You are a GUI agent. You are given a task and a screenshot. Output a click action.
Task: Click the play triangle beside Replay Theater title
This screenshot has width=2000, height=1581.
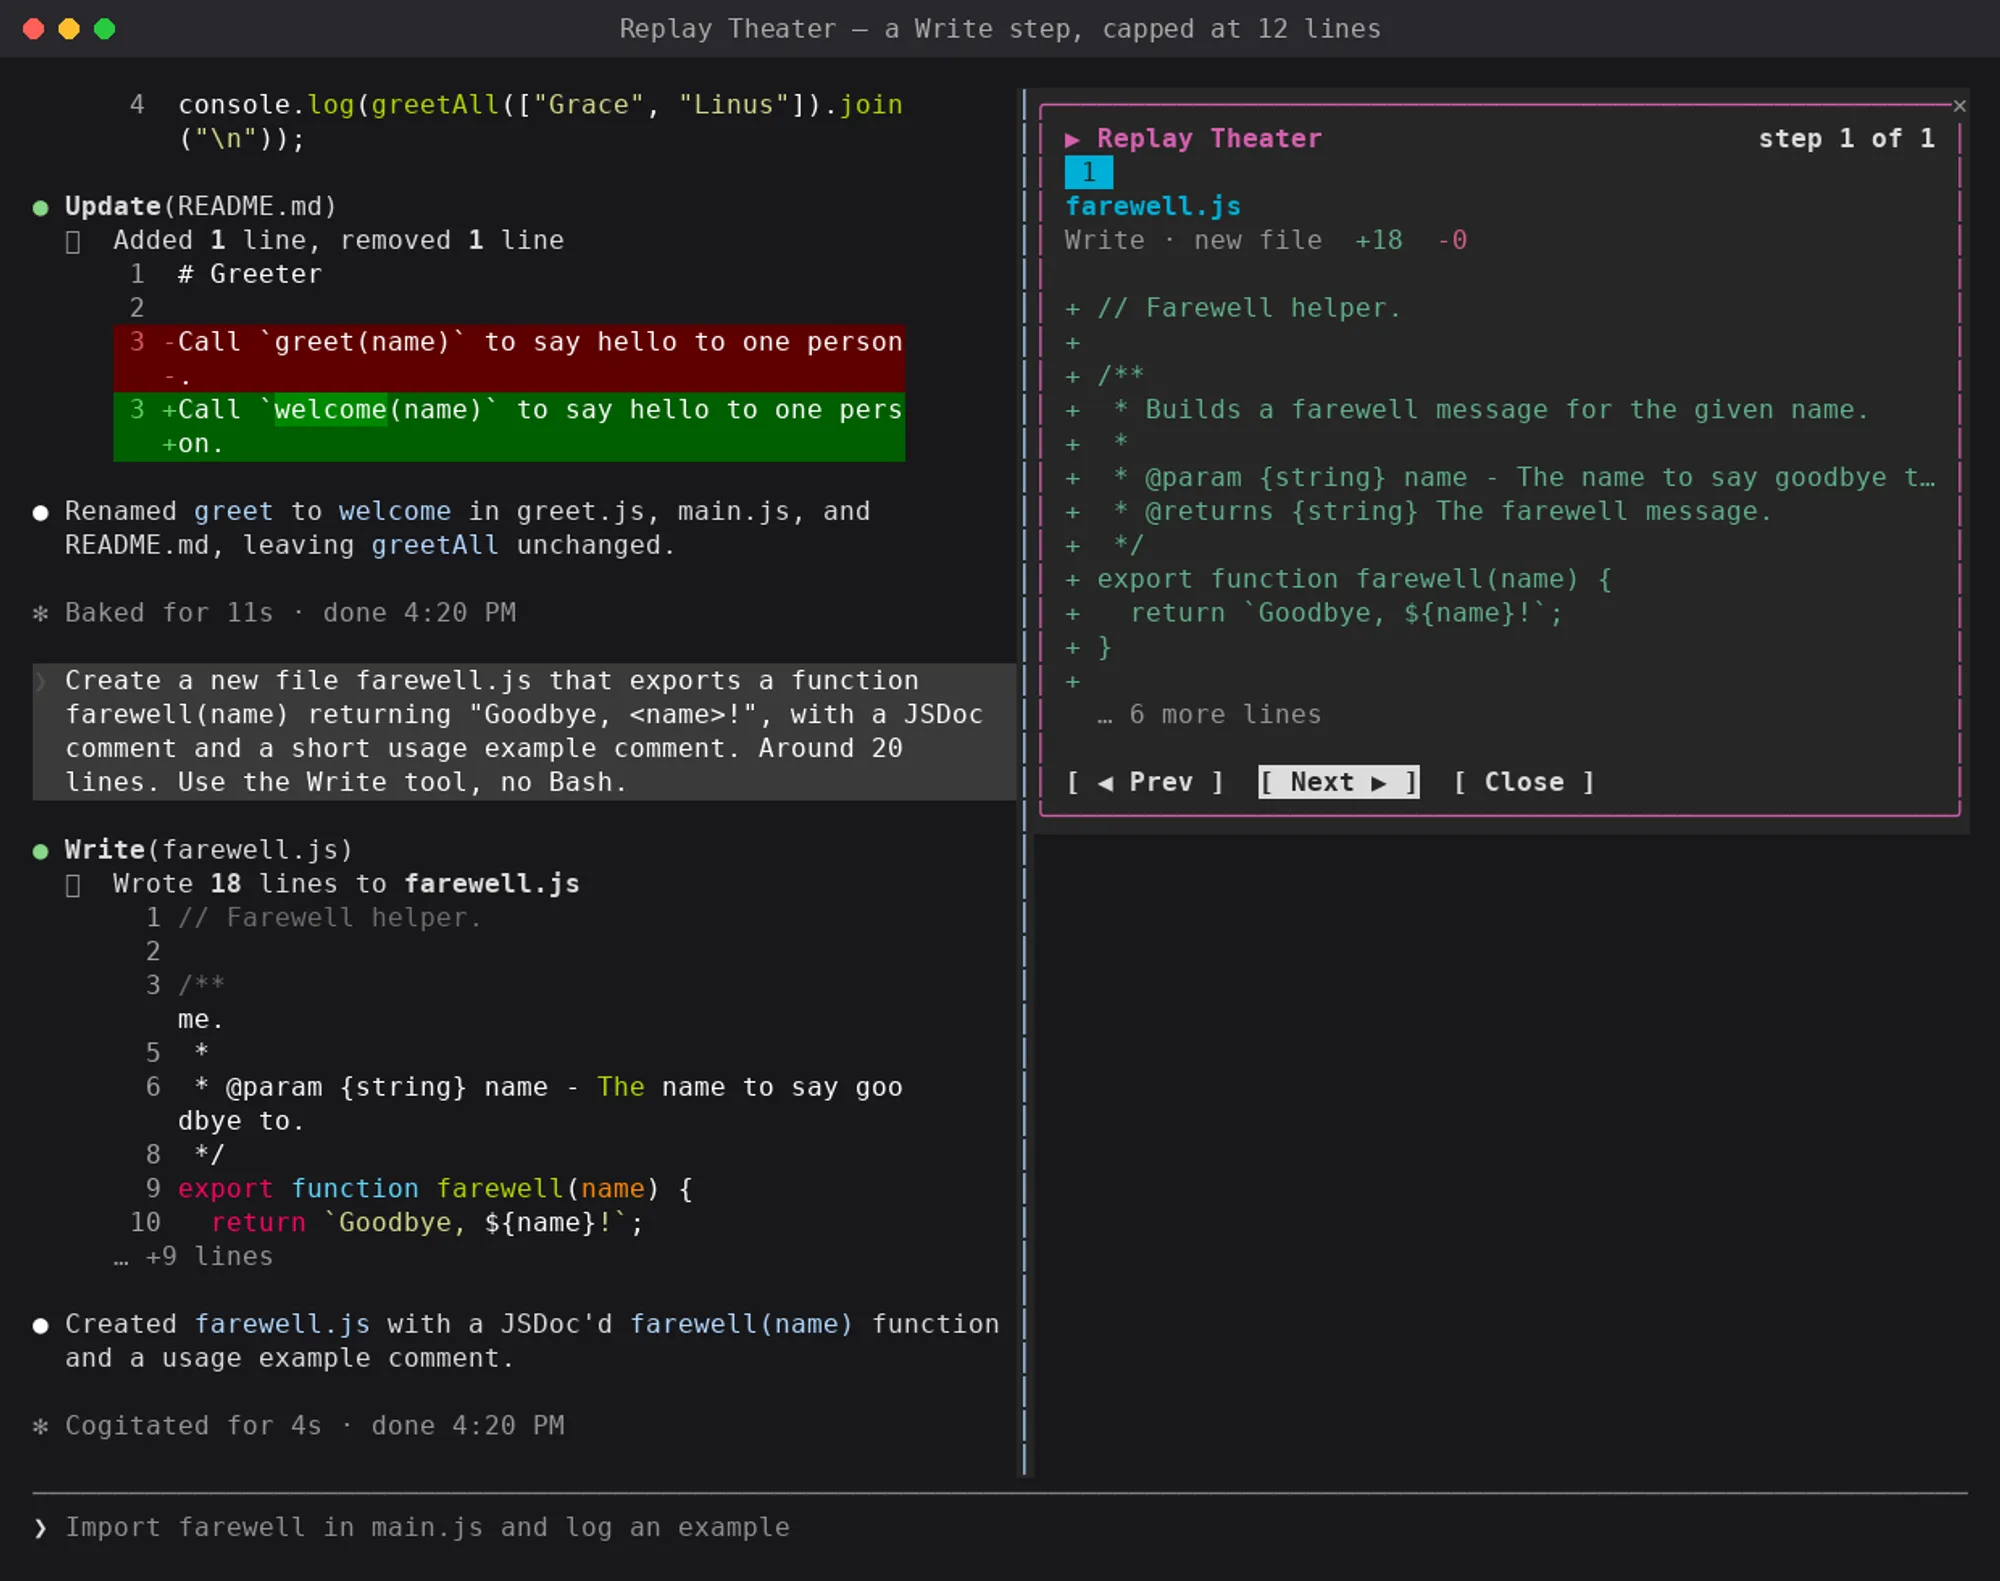(1072, 139)
